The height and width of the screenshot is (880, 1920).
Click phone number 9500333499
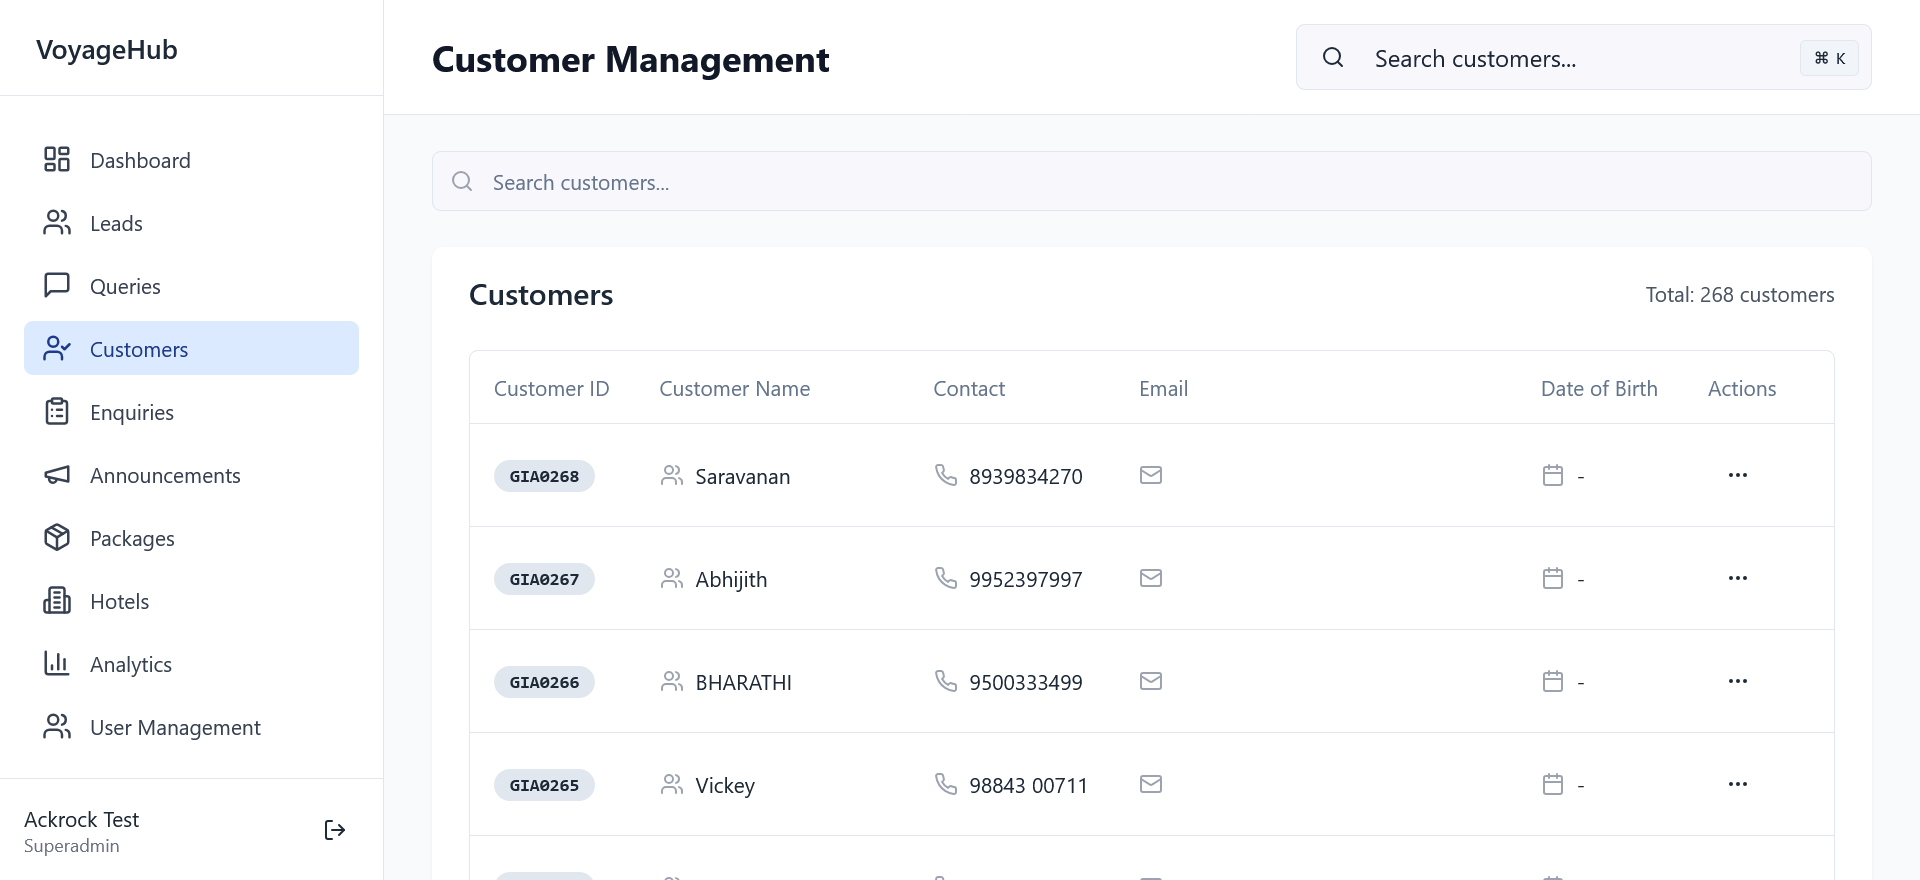coord(1026,682)
